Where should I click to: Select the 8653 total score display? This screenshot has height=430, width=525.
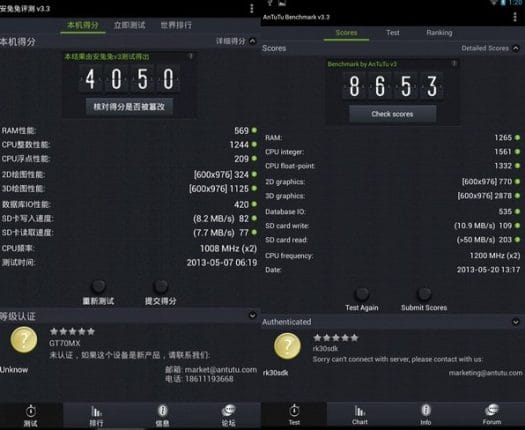392,86
